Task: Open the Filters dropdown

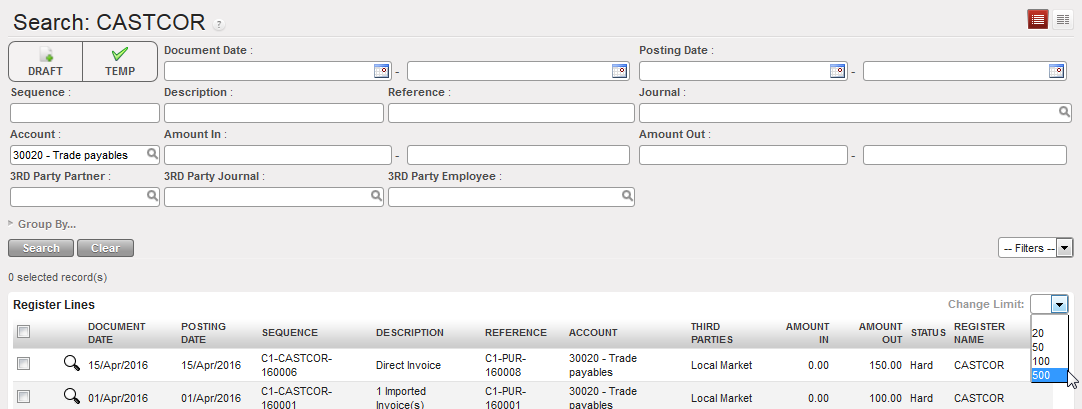Action: coord(1036,248)
